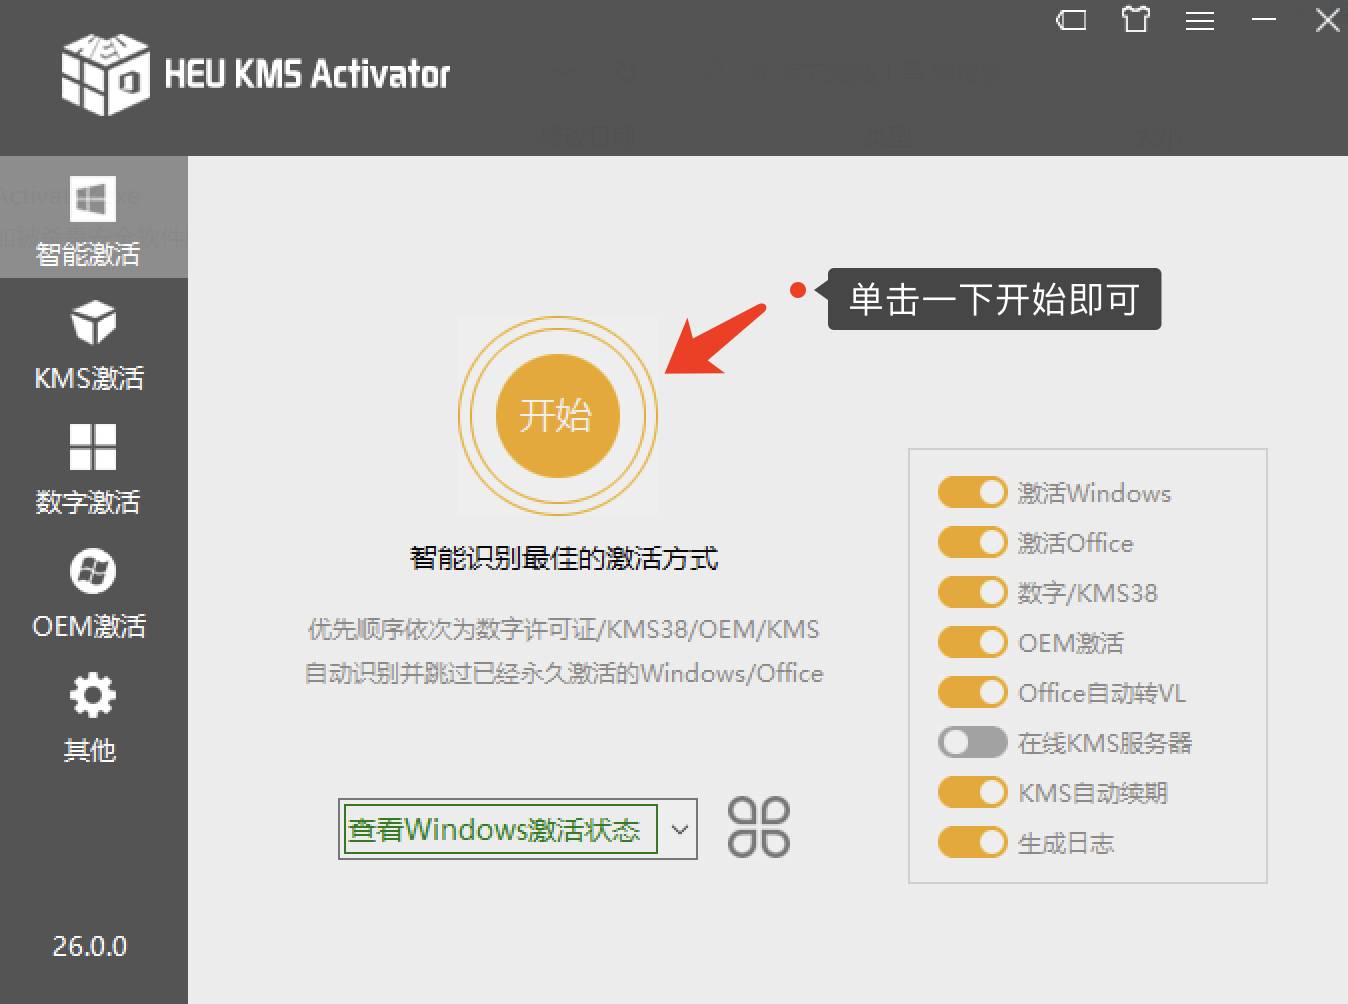Click the 智能识别最佳的激活方式 heading
The width and height of the screenshot is (1348, 1004).
pos(564,559)
